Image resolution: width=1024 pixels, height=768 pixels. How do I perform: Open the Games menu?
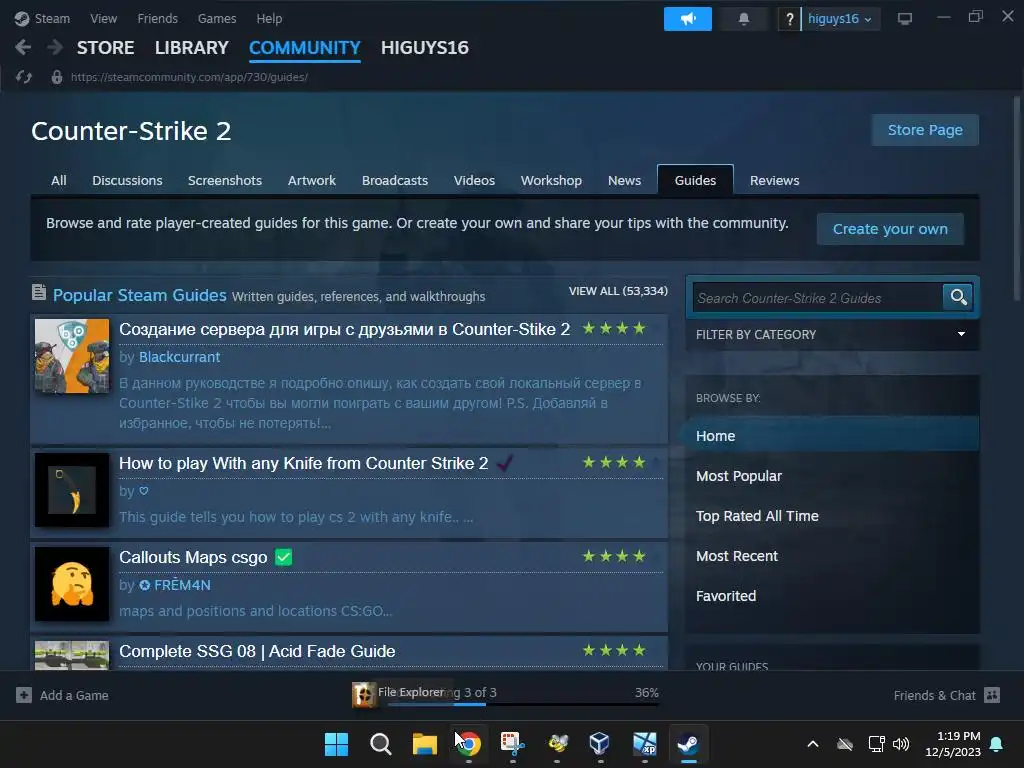217,18
